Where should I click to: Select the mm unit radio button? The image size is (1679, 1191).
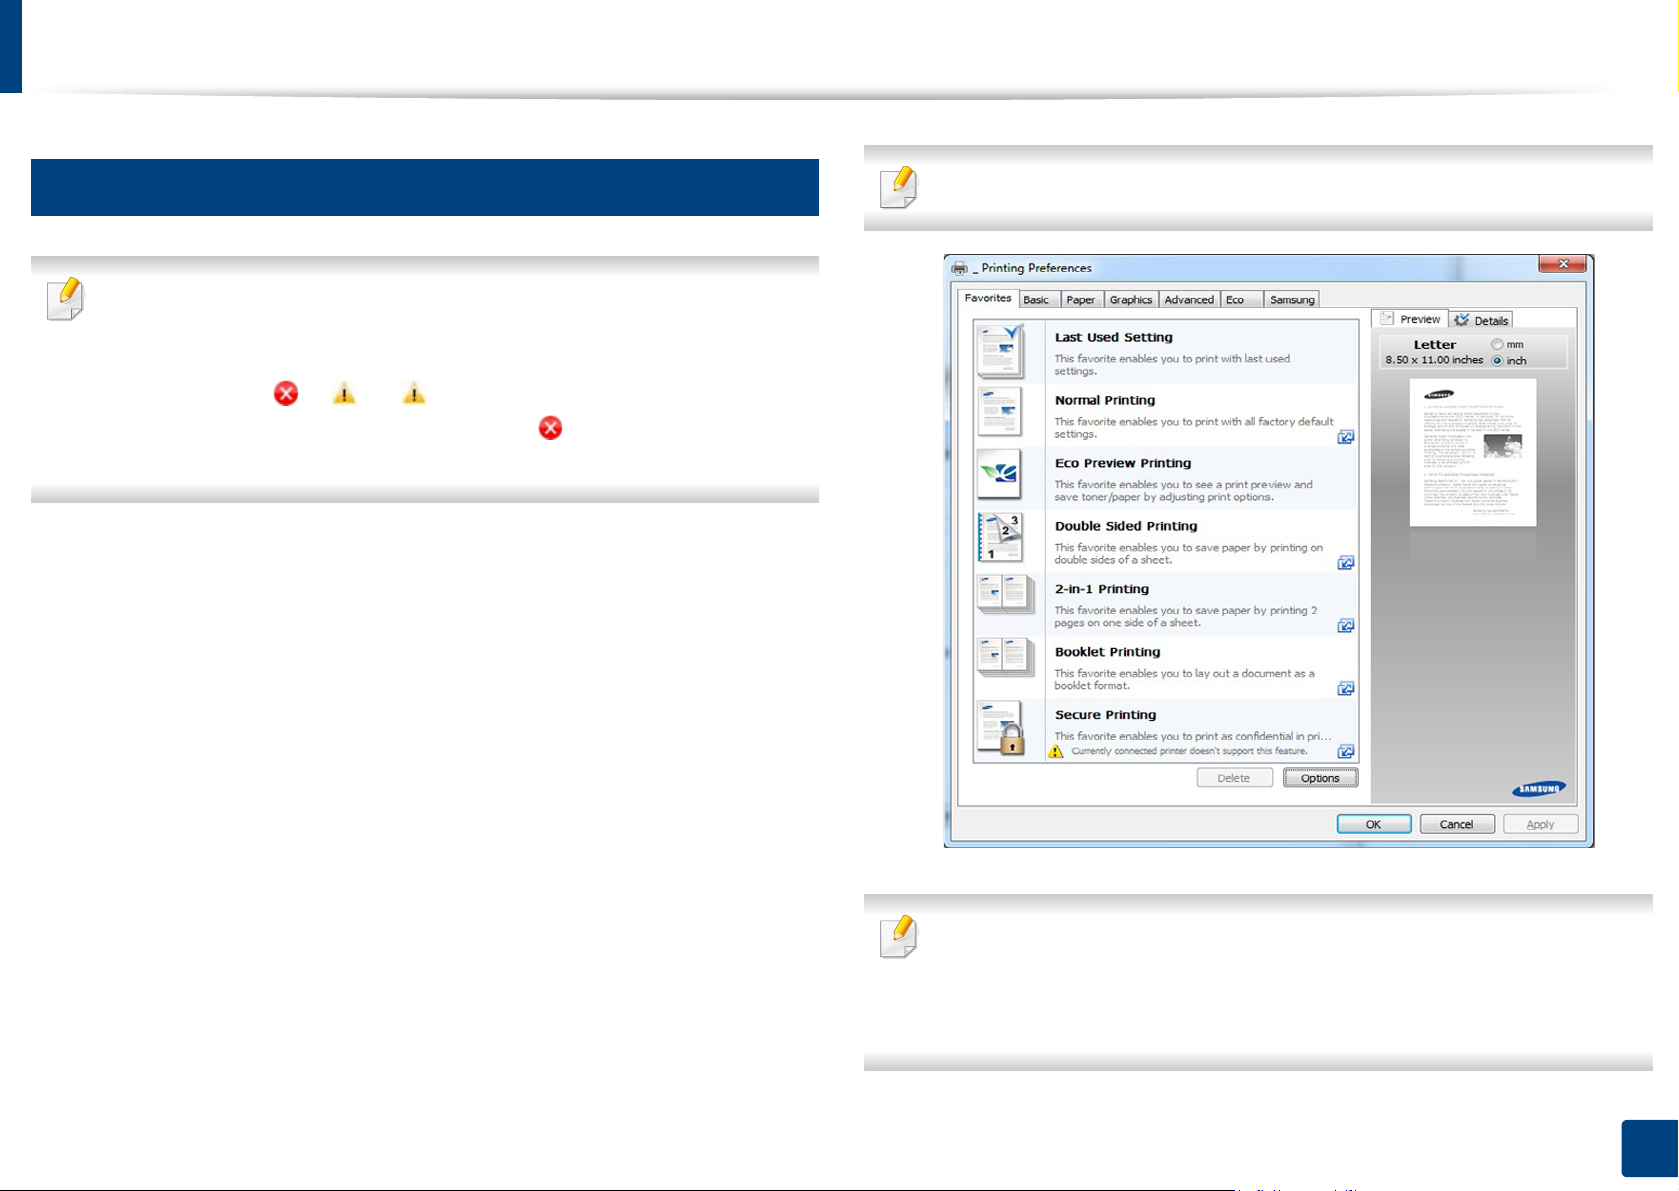[x=1497, y=344]
